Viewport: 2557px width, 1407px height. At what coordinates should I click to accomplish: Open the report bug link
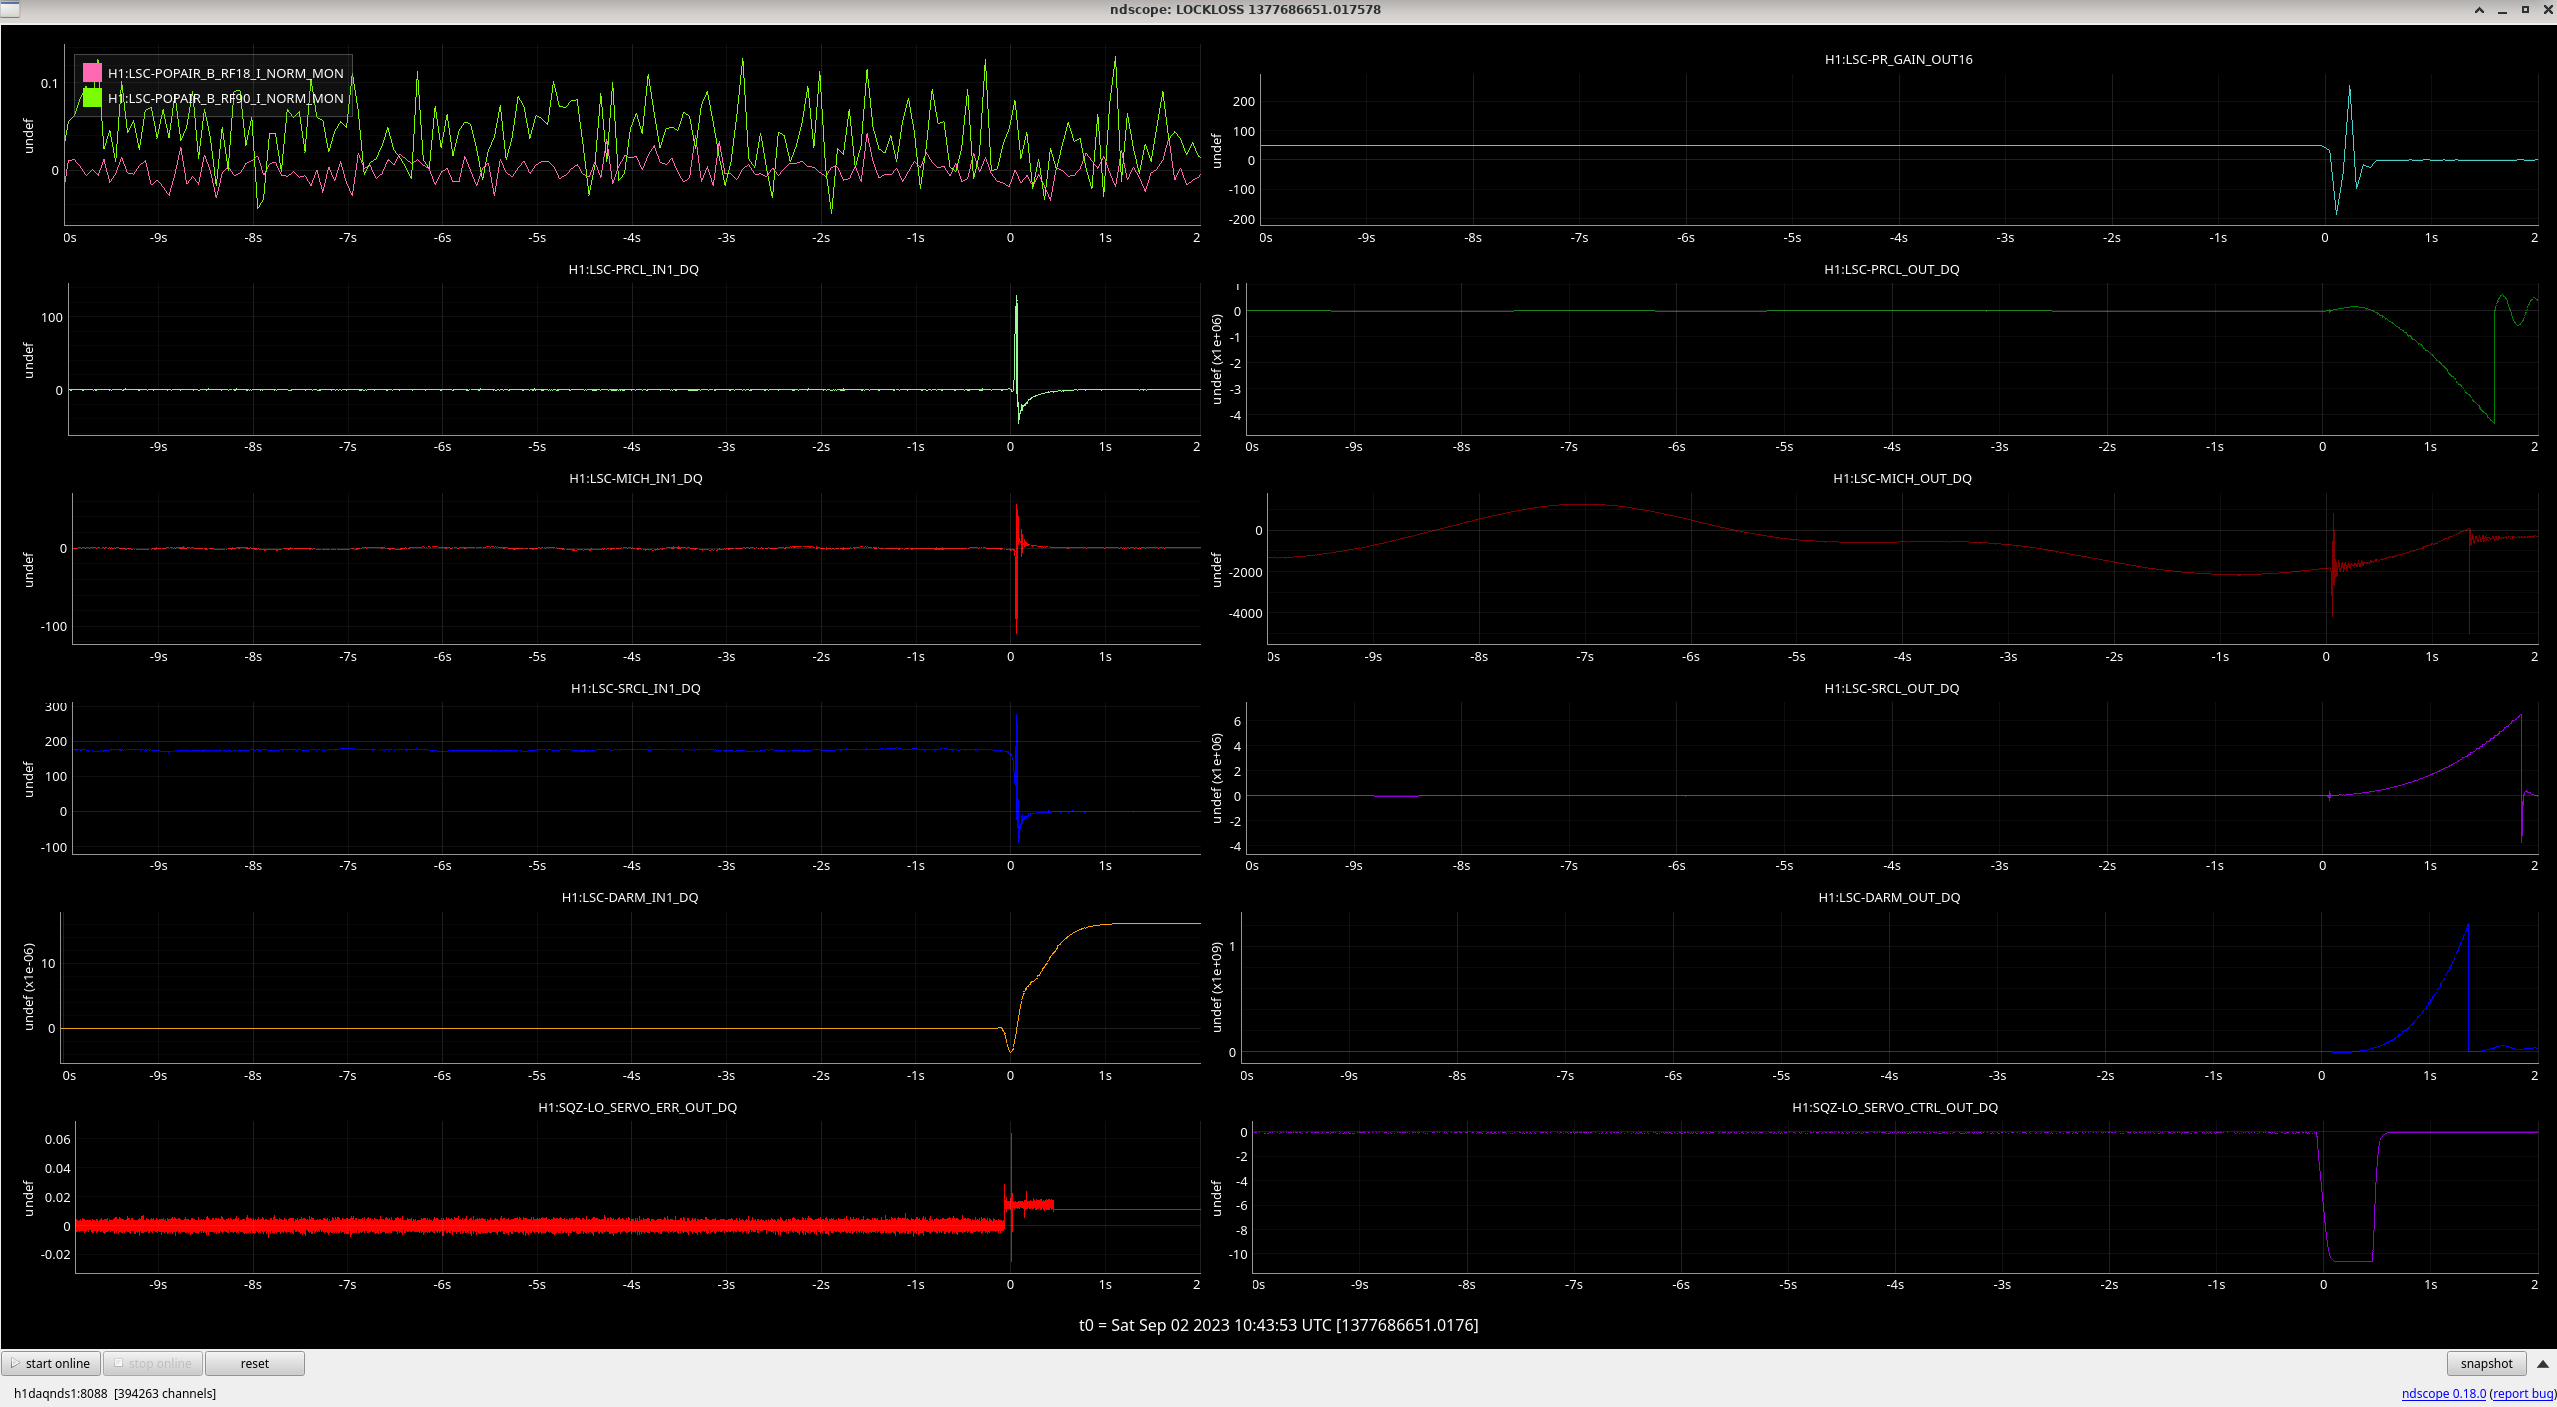tap(2524, 1393)
